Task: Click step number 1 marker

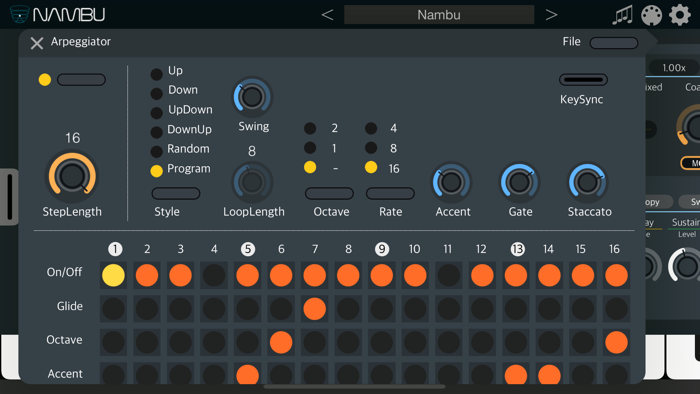Action: pyautogui.click(x=115, y=249)
